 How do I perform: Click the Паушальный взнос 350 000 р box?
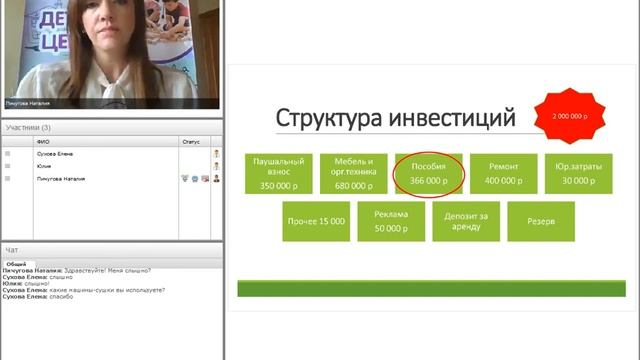pyautogui.click(x=279, y=173)
